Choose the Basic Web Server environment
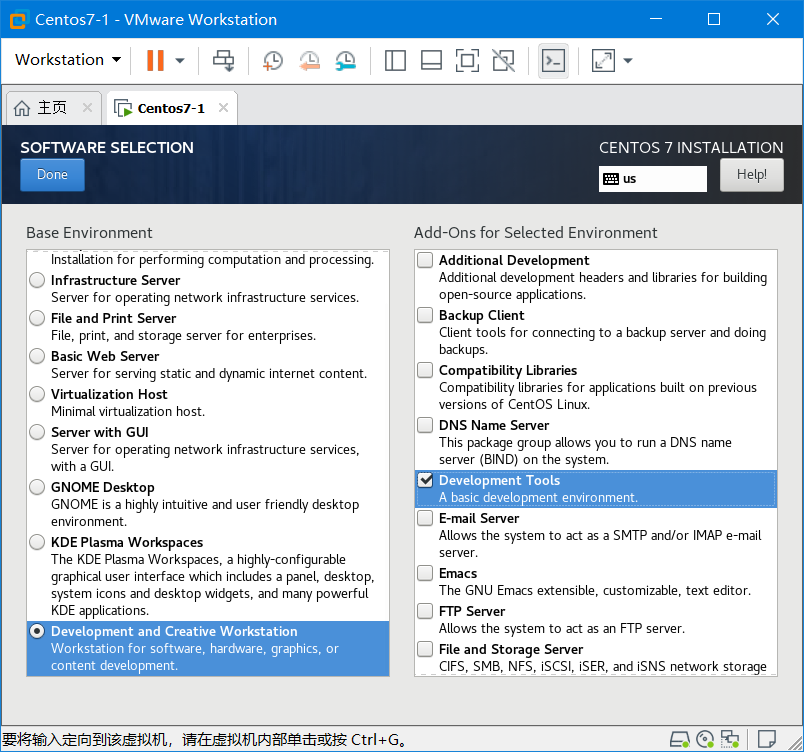Screen dimensions: 804x752 37,356
